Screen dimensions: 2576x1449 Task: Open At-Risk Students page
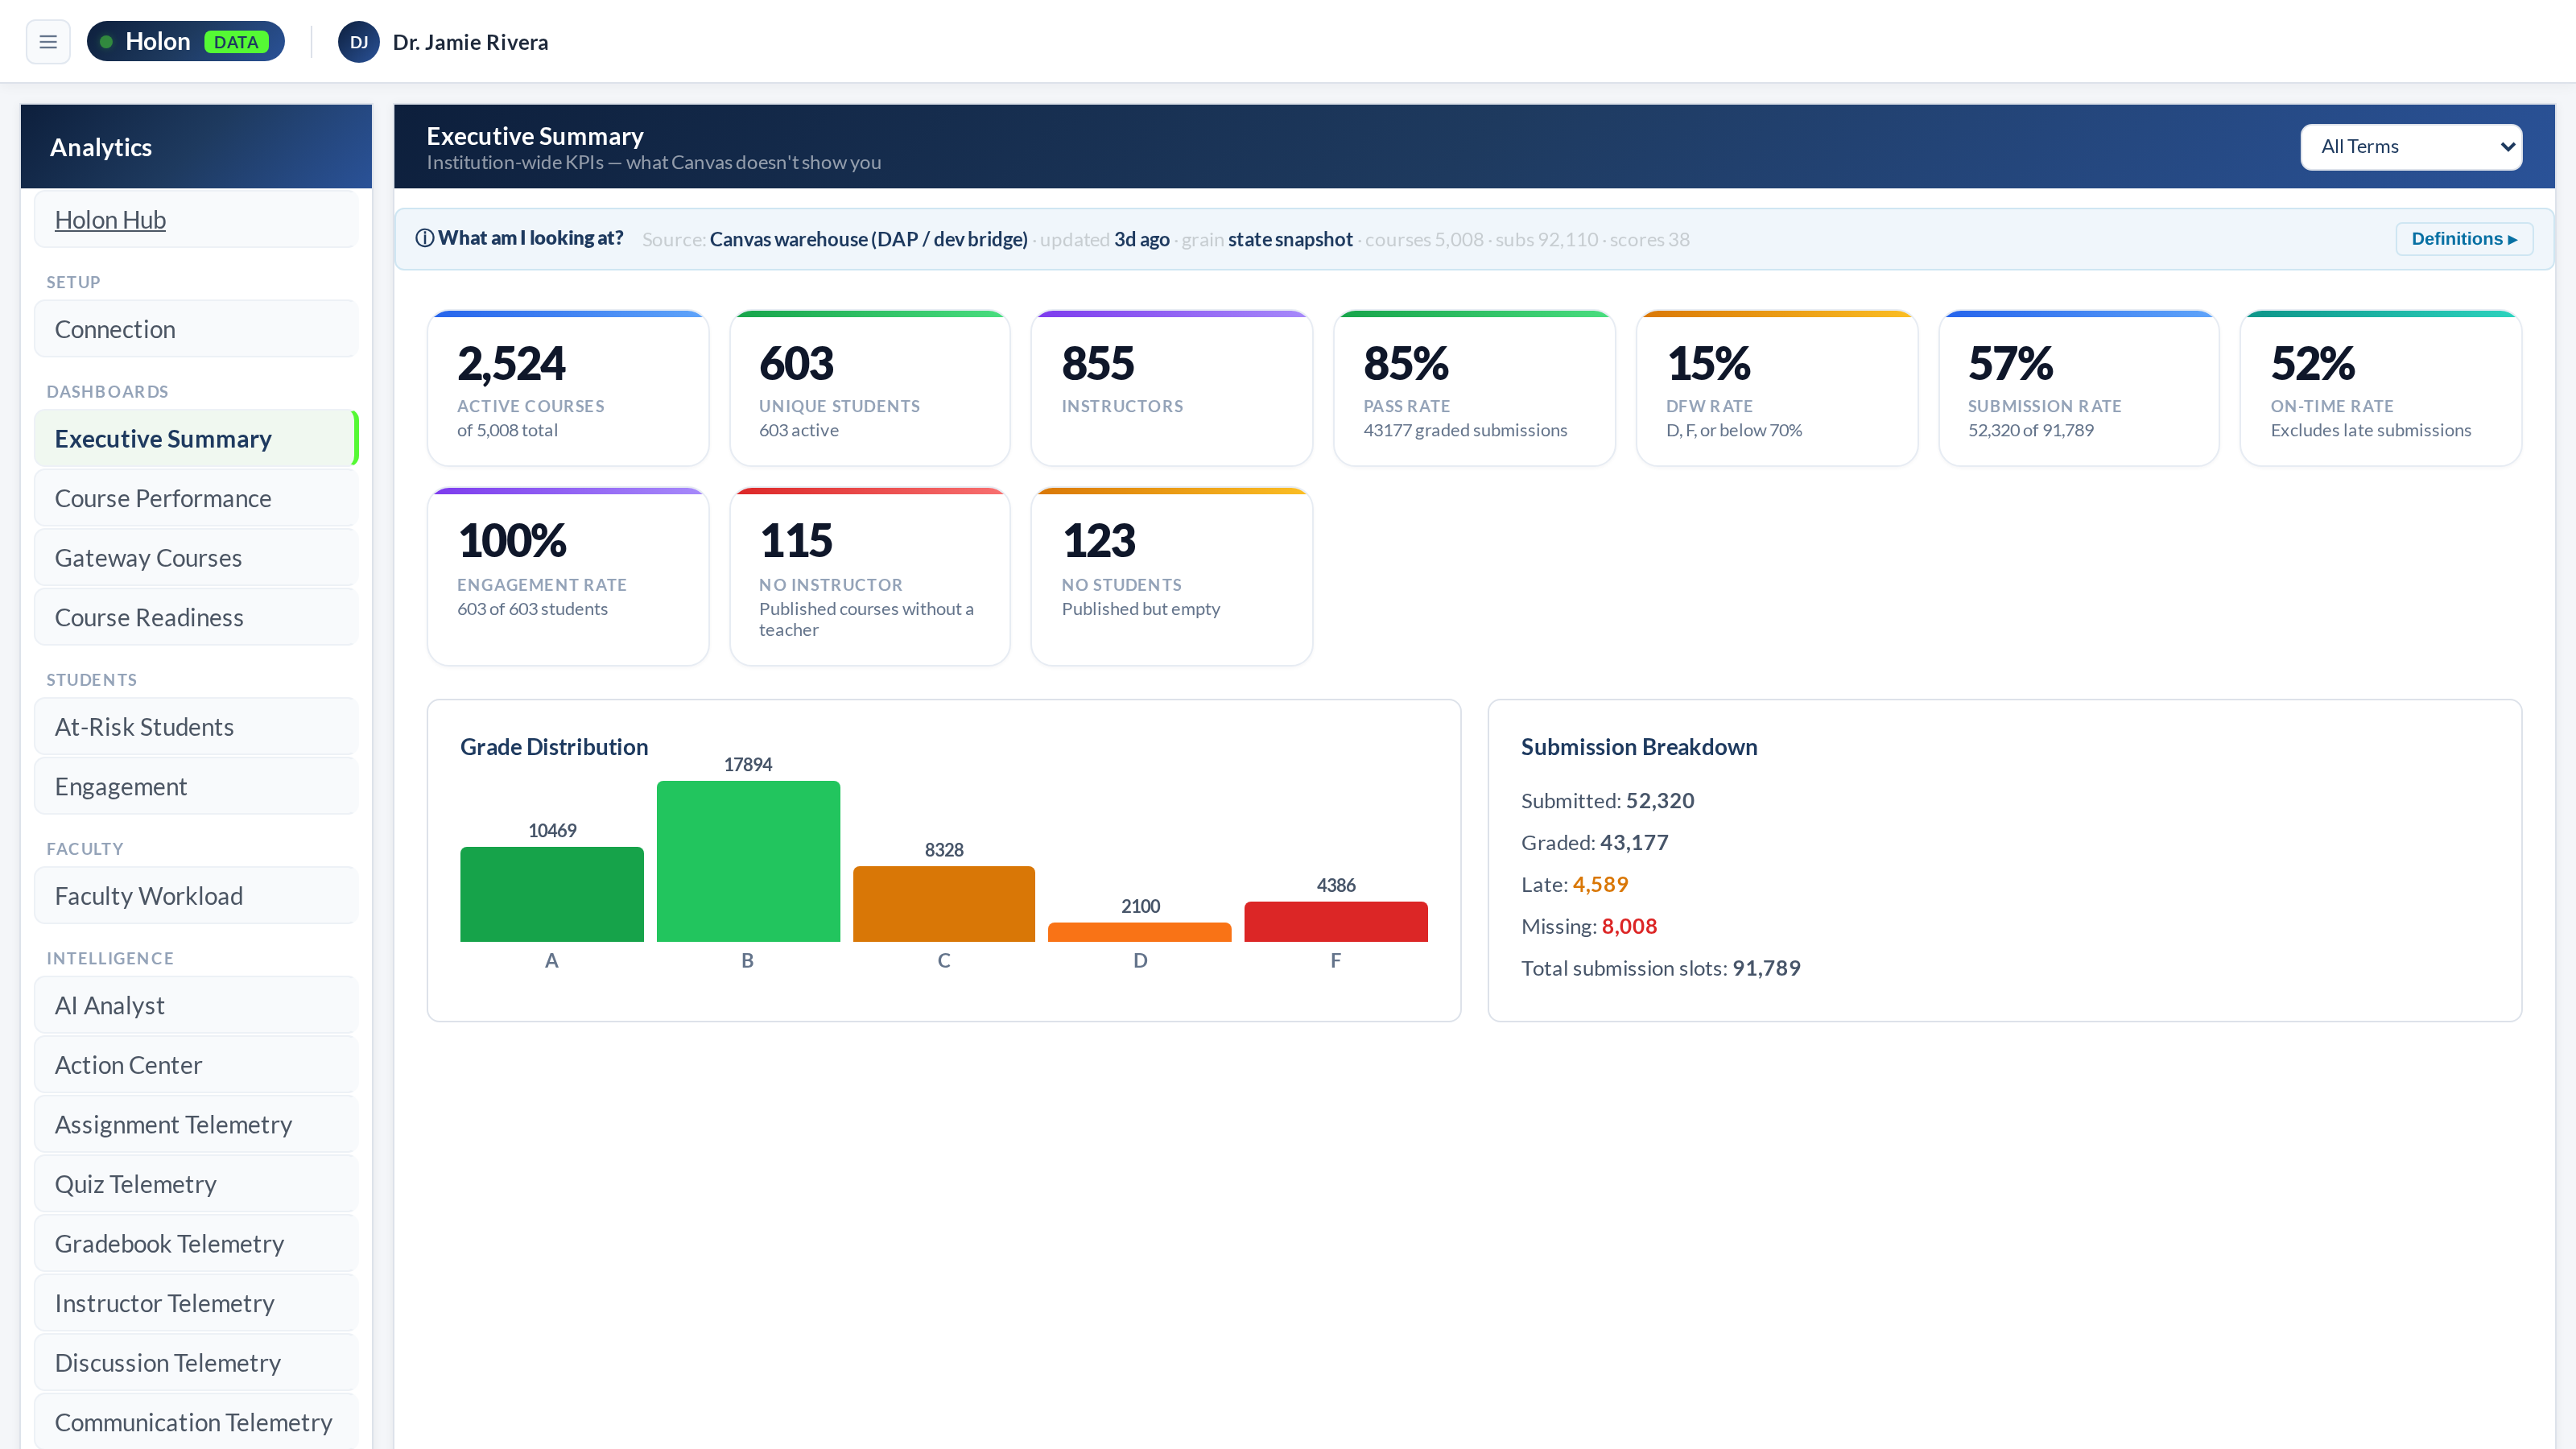[196, 727]
